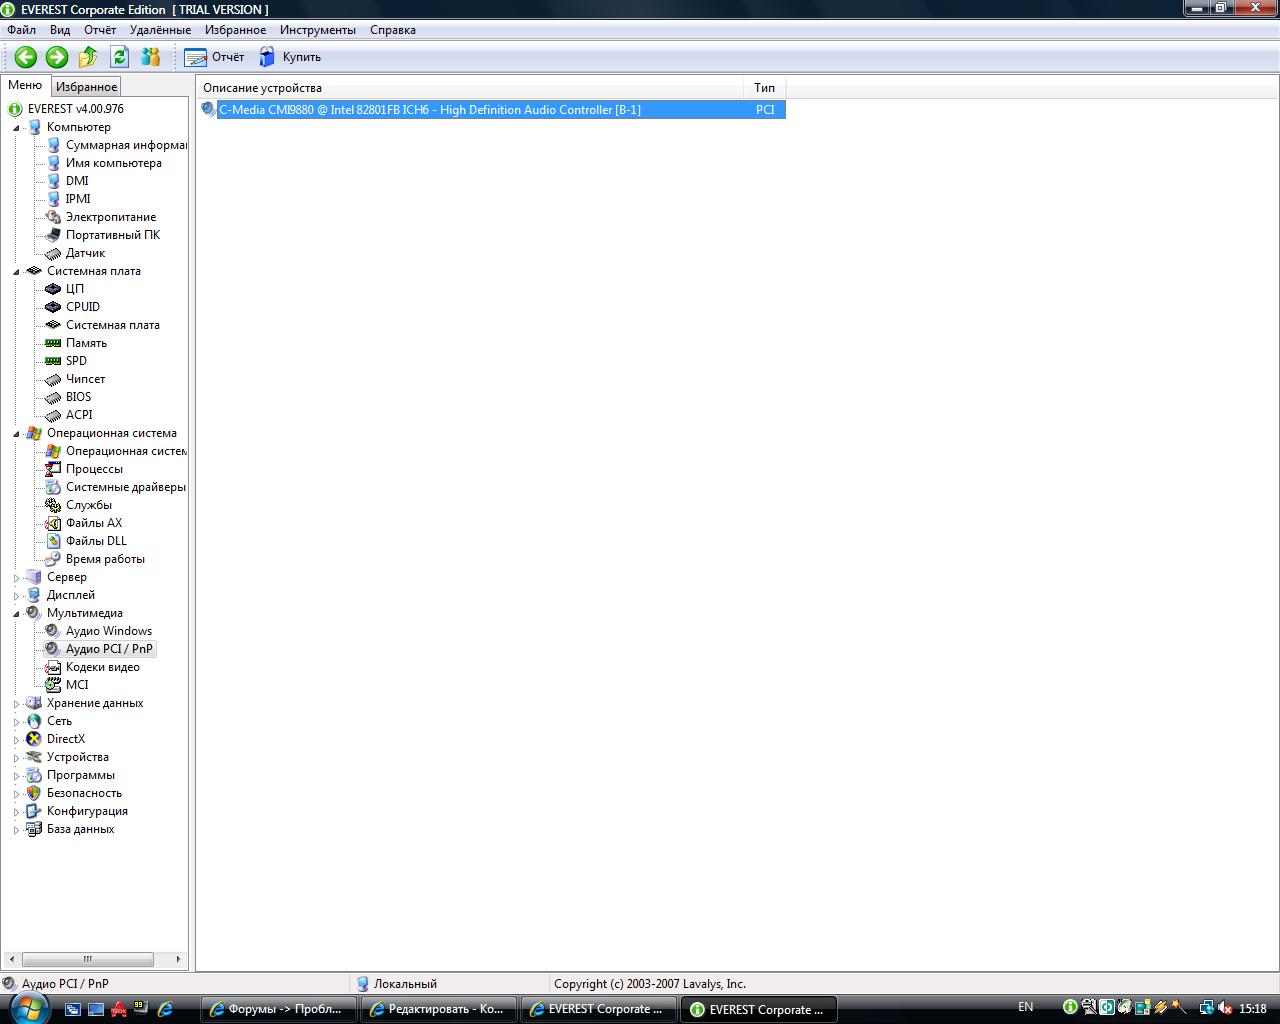Screen dimensions: 1280x1024
Task: Click the Память memory module icon
Action: 54,343
